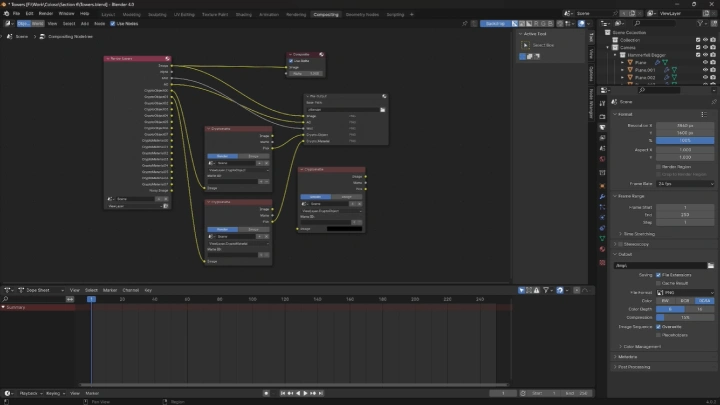Enable the Render Region checkbox
Image resolution: width=720 pixels, height=405 pixels.
[658, 167]
